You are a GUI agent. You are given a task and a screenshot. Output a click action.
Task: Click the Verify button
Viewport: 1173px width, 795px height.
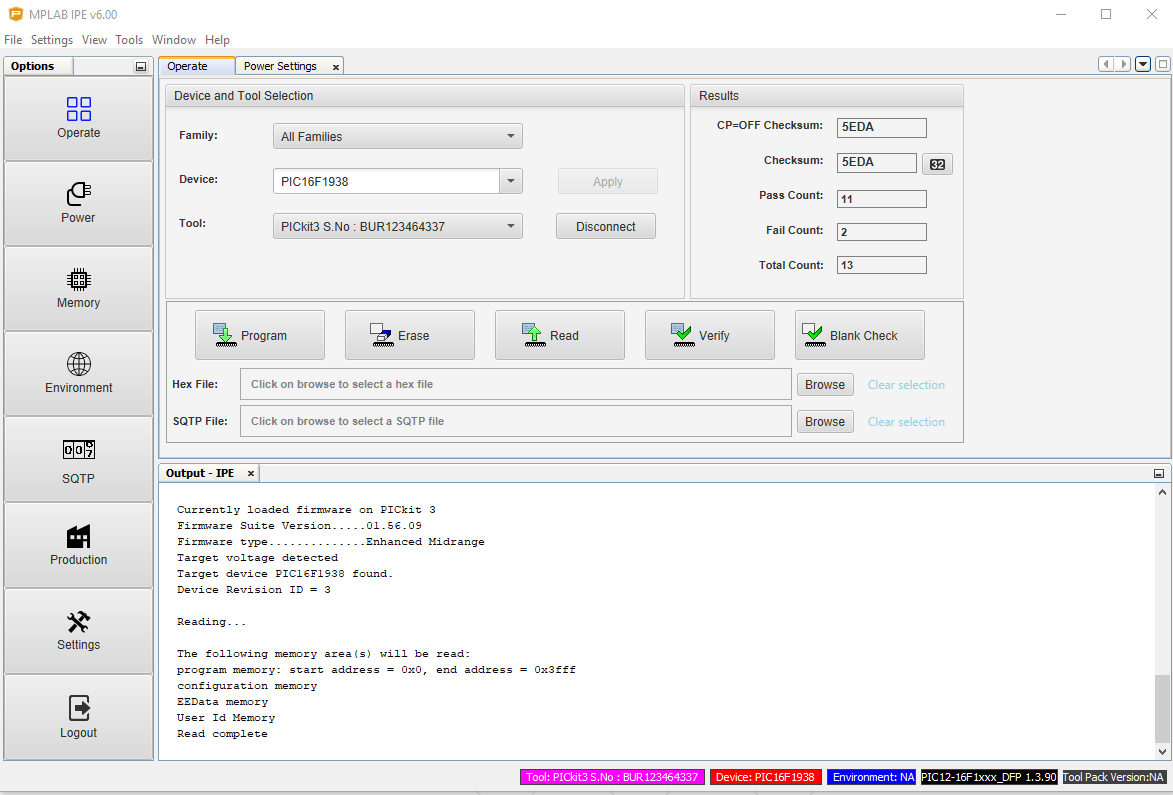click(x=710, y=335)
